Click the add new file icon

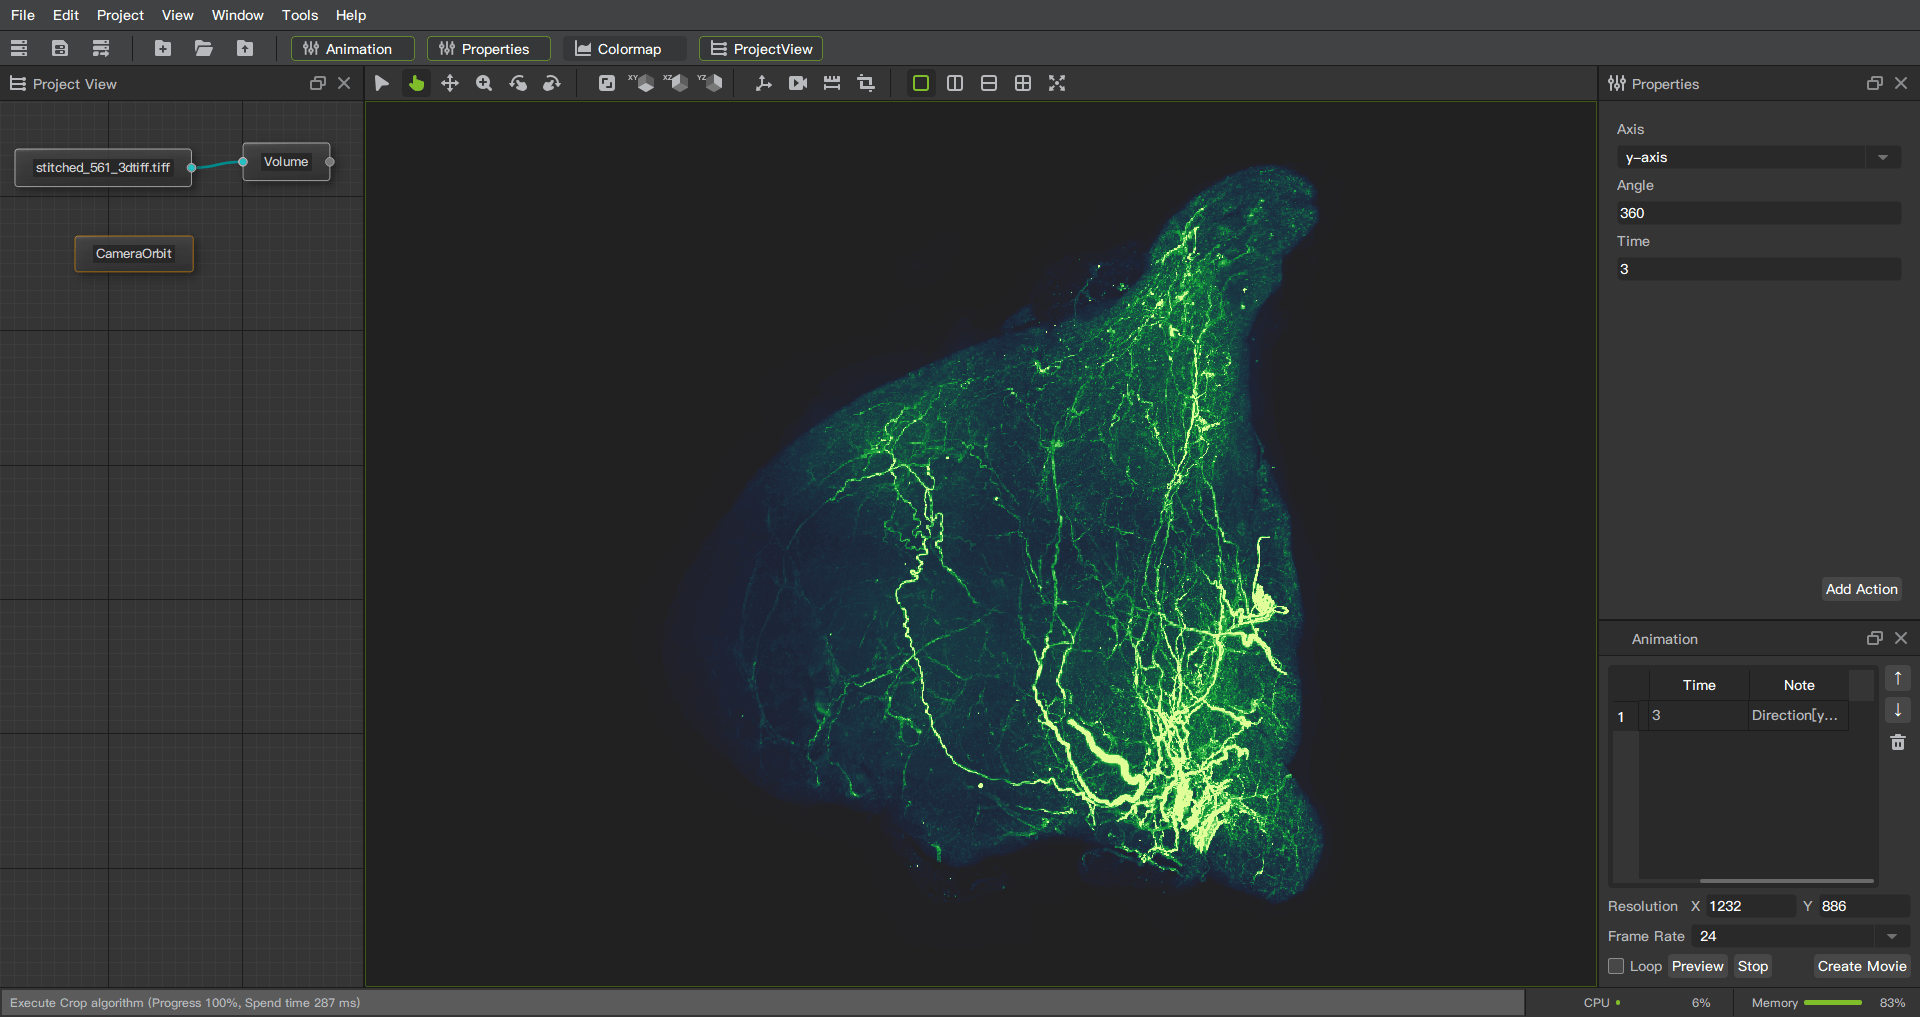click(x=163, y=48)
